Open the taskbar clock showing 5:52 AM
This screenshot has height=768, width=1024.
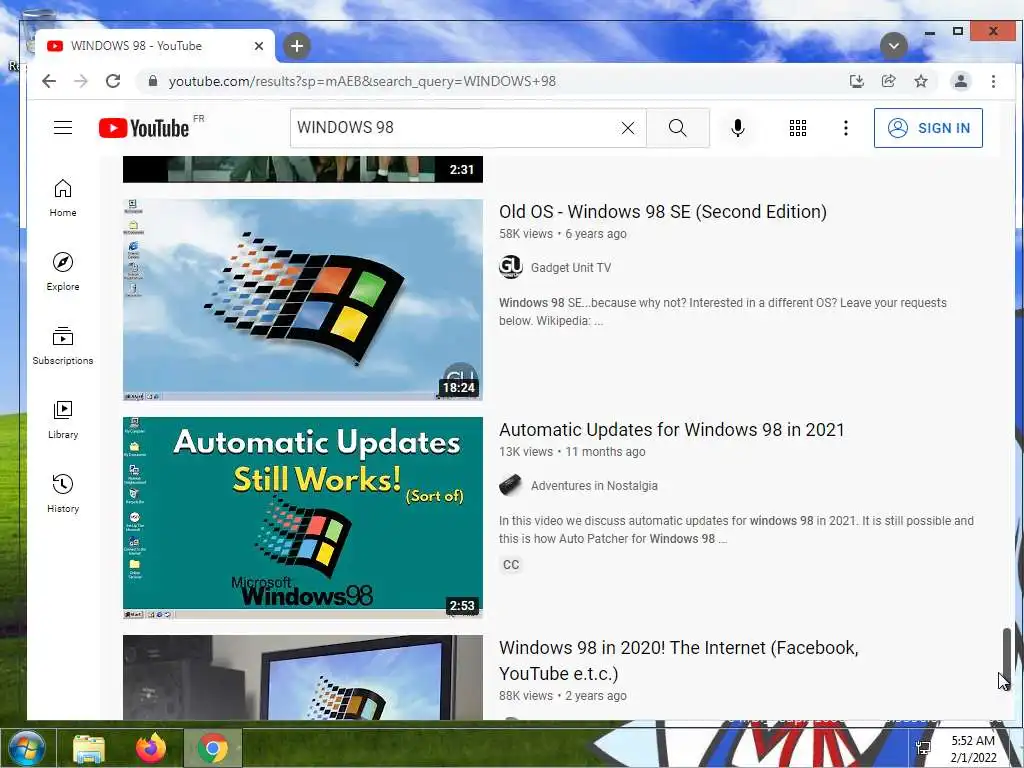[x=973, y=749]
